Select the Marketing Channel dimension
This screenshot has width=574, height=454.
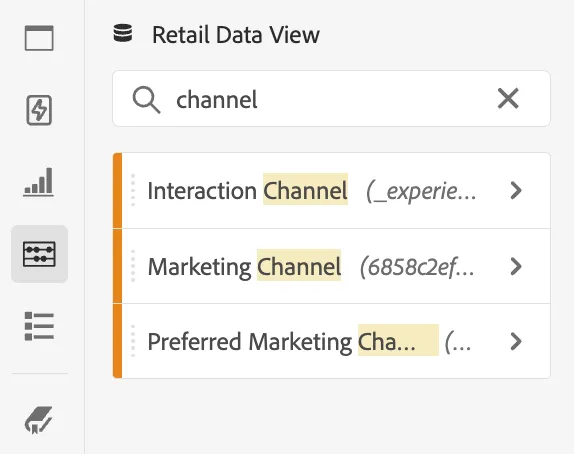332,266
